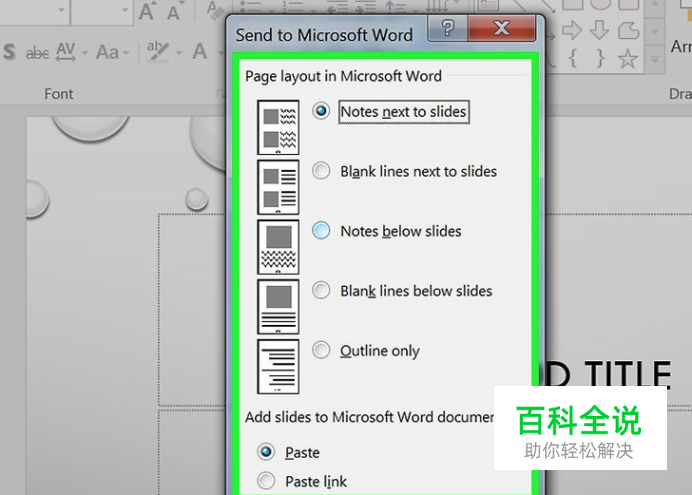Insert the right brace shape

600,58
